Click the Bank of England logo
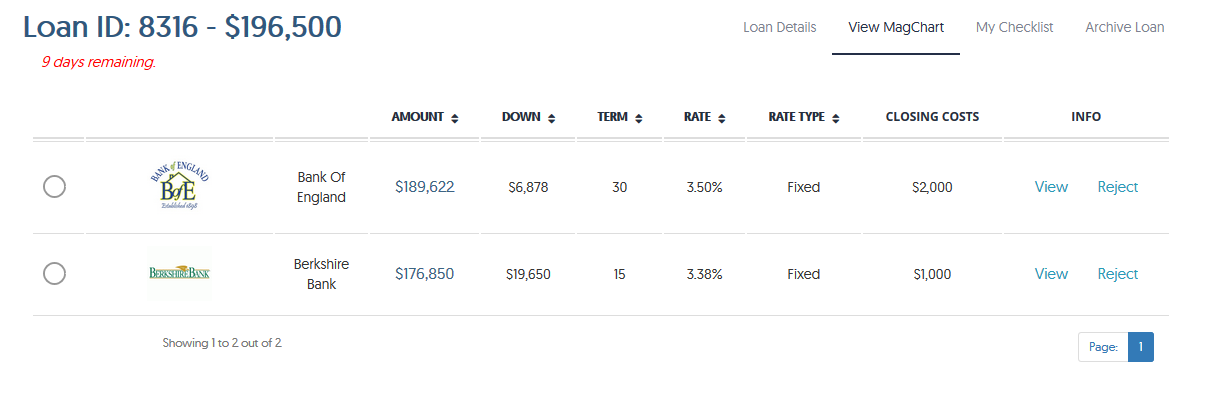The image size is (1220, 394). point(180,186)
